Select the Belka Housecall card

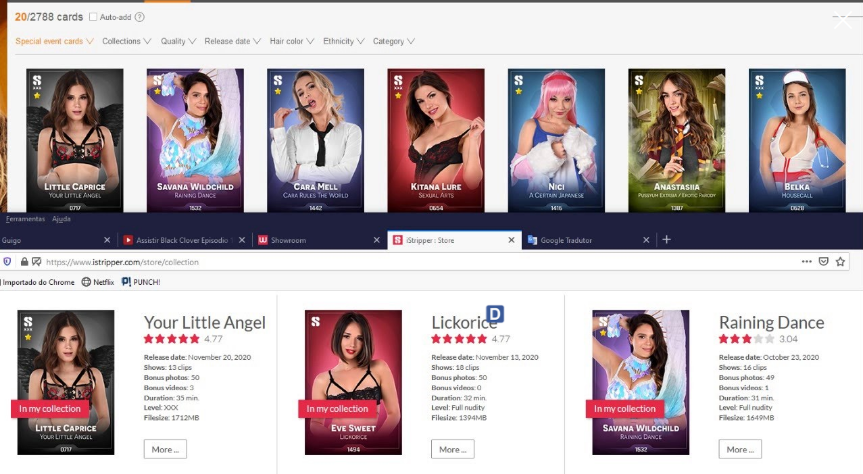(797, 140)
